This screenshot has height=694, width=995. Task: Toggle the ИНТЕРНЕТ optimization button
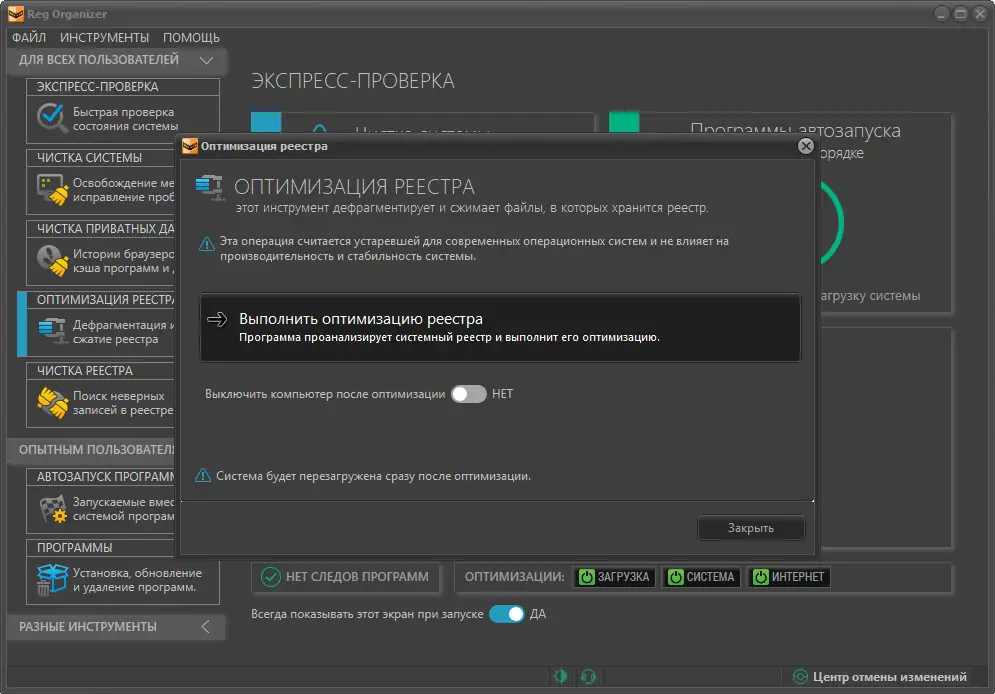pos(789,577)
